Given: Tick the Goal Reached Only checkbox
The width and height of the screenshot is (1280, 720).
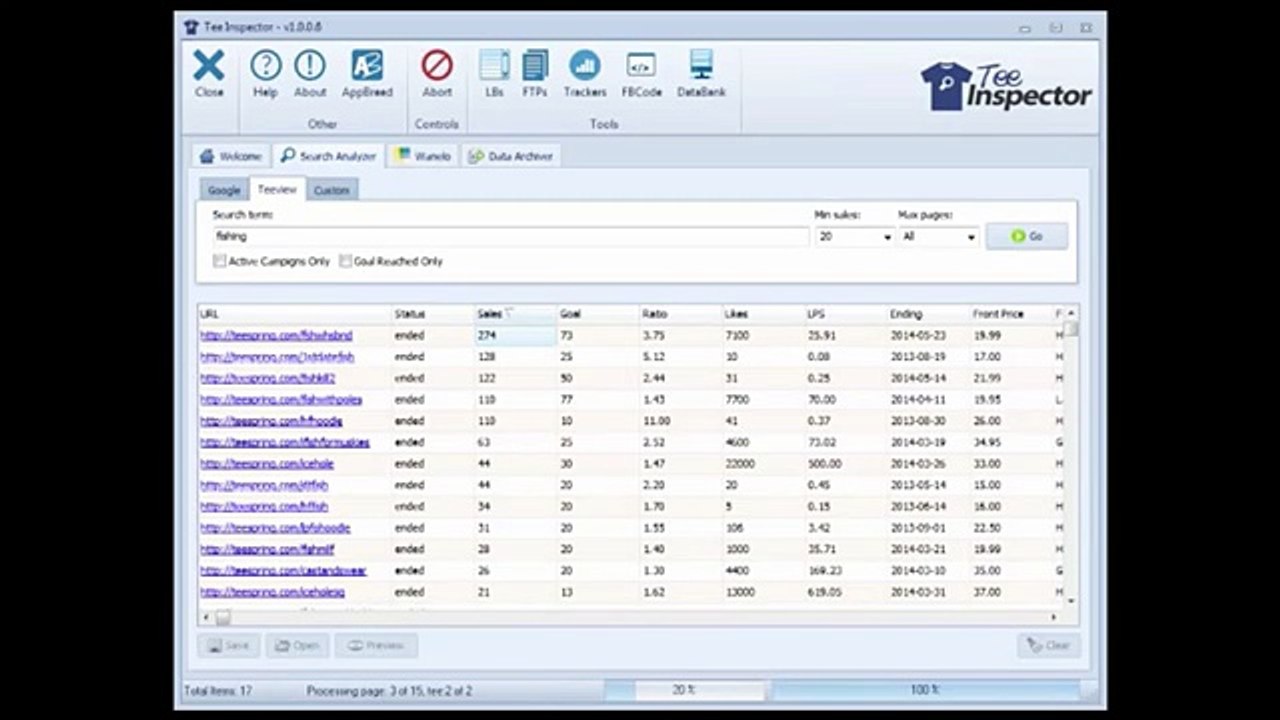Looking at the screenshot, I should [345, 261].
